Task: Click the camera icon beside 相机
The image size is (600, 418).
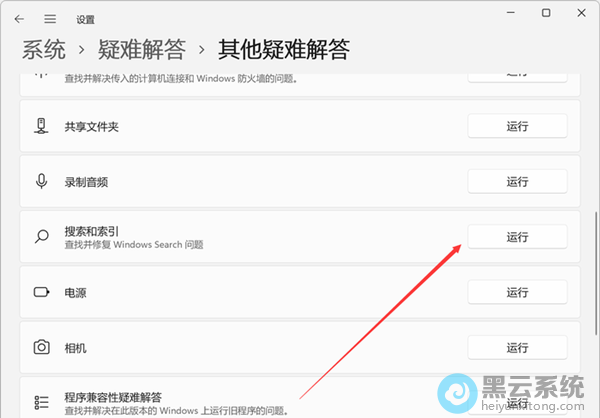Action: click(42, 347)
